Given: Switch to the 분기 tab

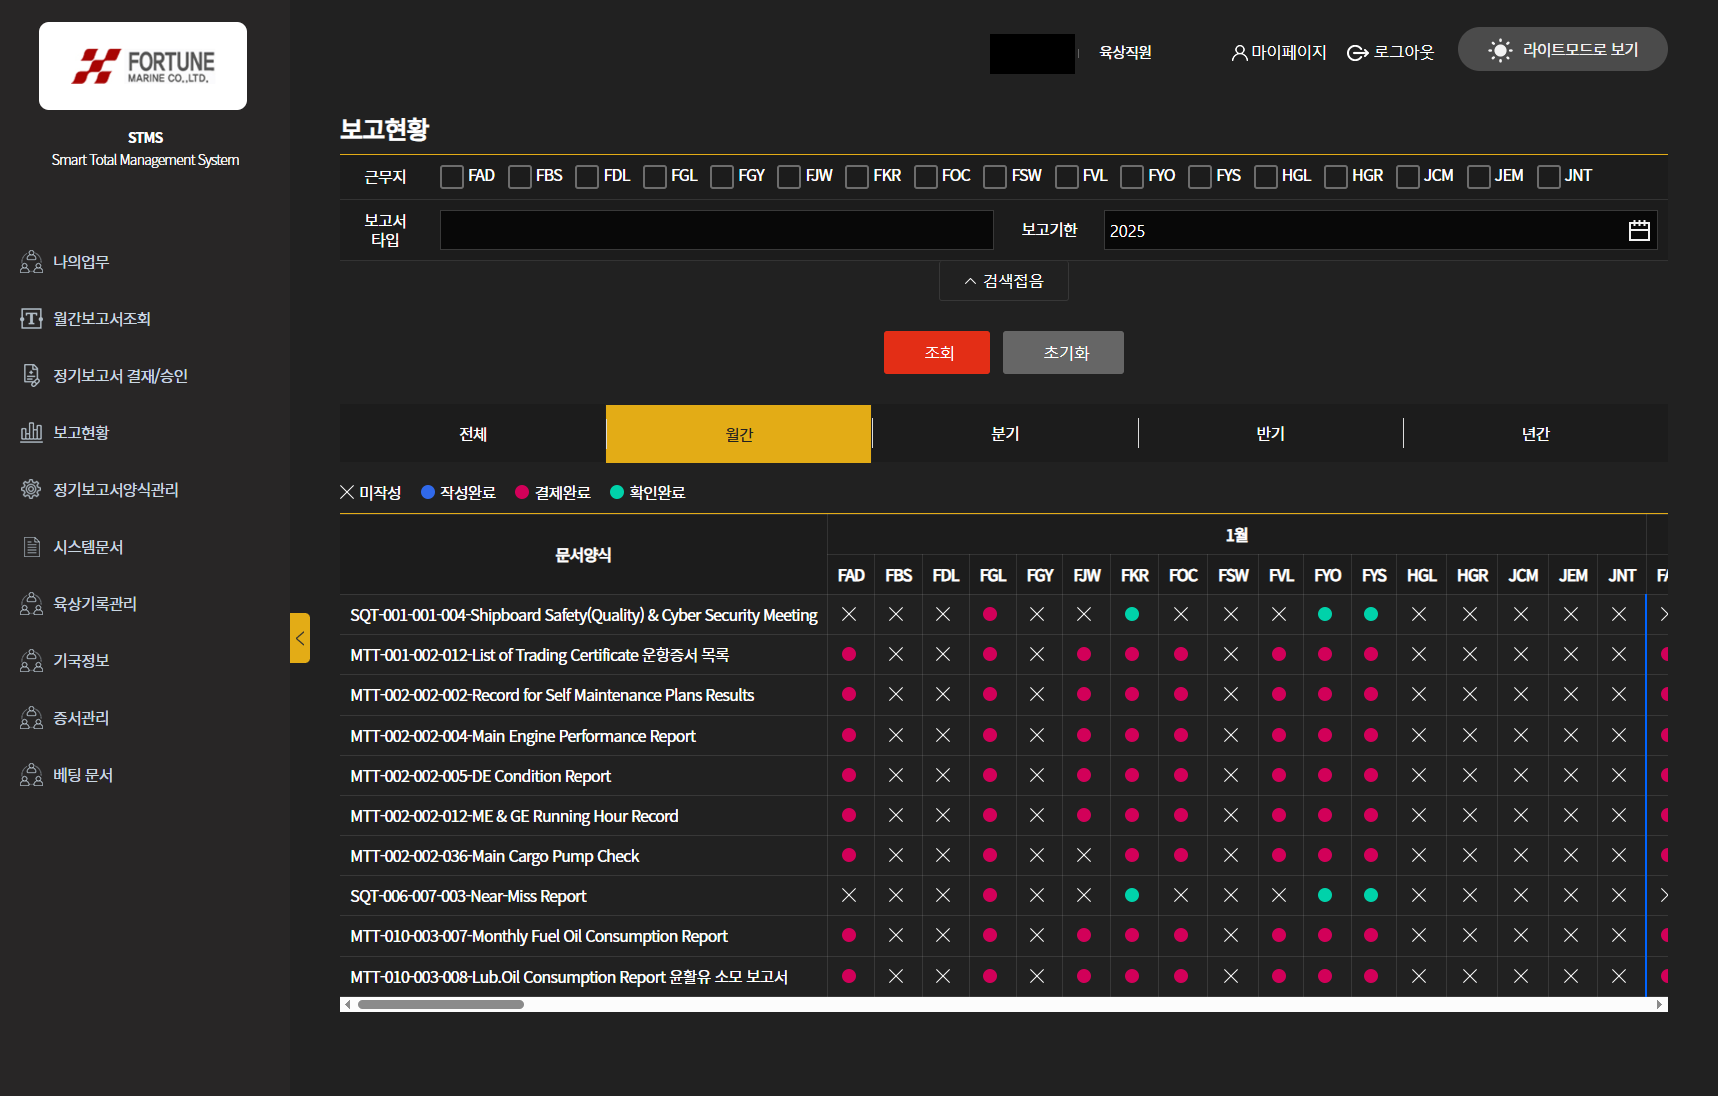Looking at the screenshot, I should [1004, 434].
